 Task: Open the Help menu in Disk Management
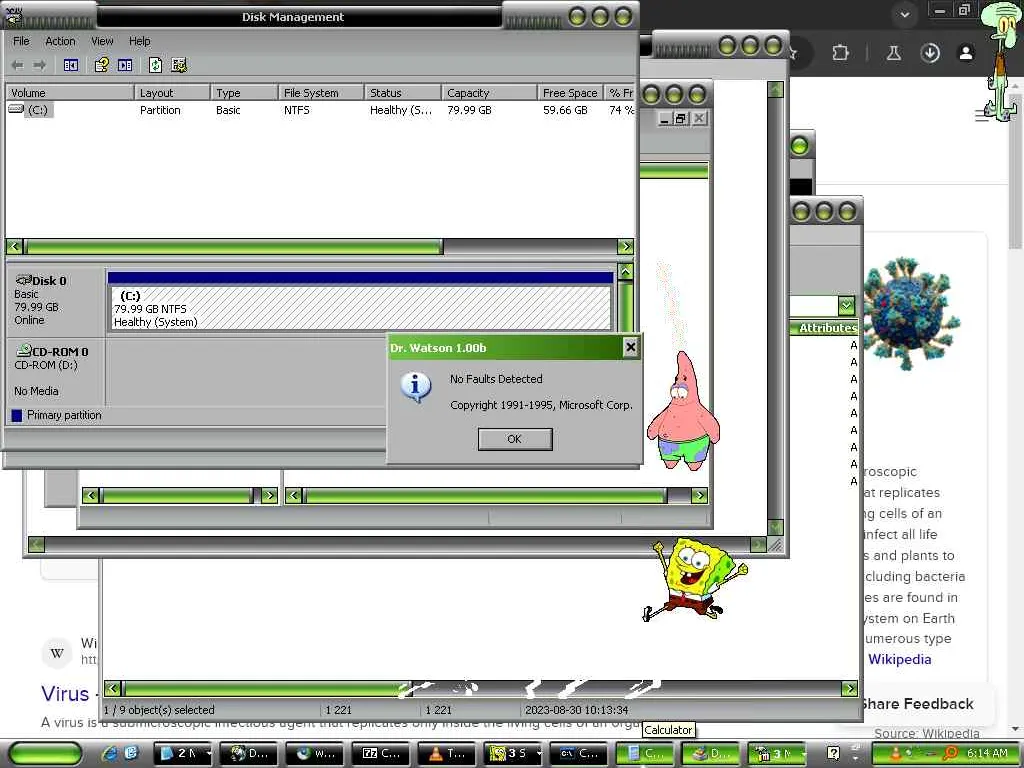coord(140,41)
